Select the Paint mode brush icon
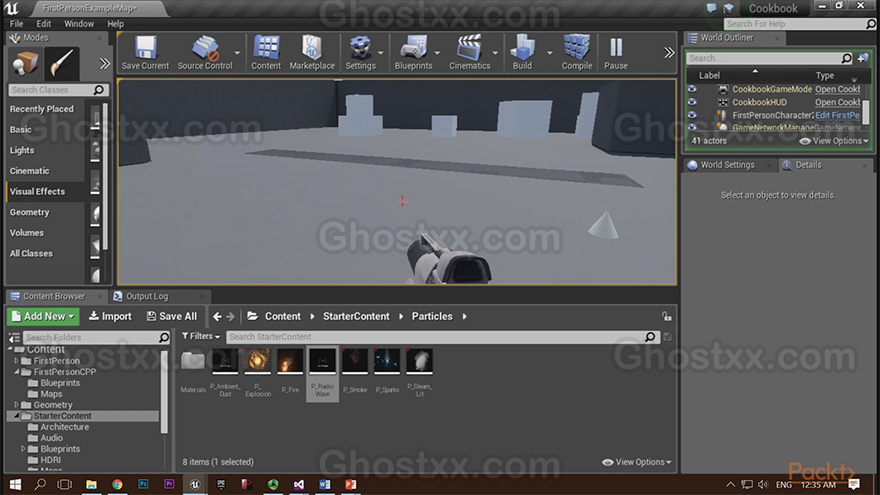Screen dimensions: 880x495 pos(61,63)
